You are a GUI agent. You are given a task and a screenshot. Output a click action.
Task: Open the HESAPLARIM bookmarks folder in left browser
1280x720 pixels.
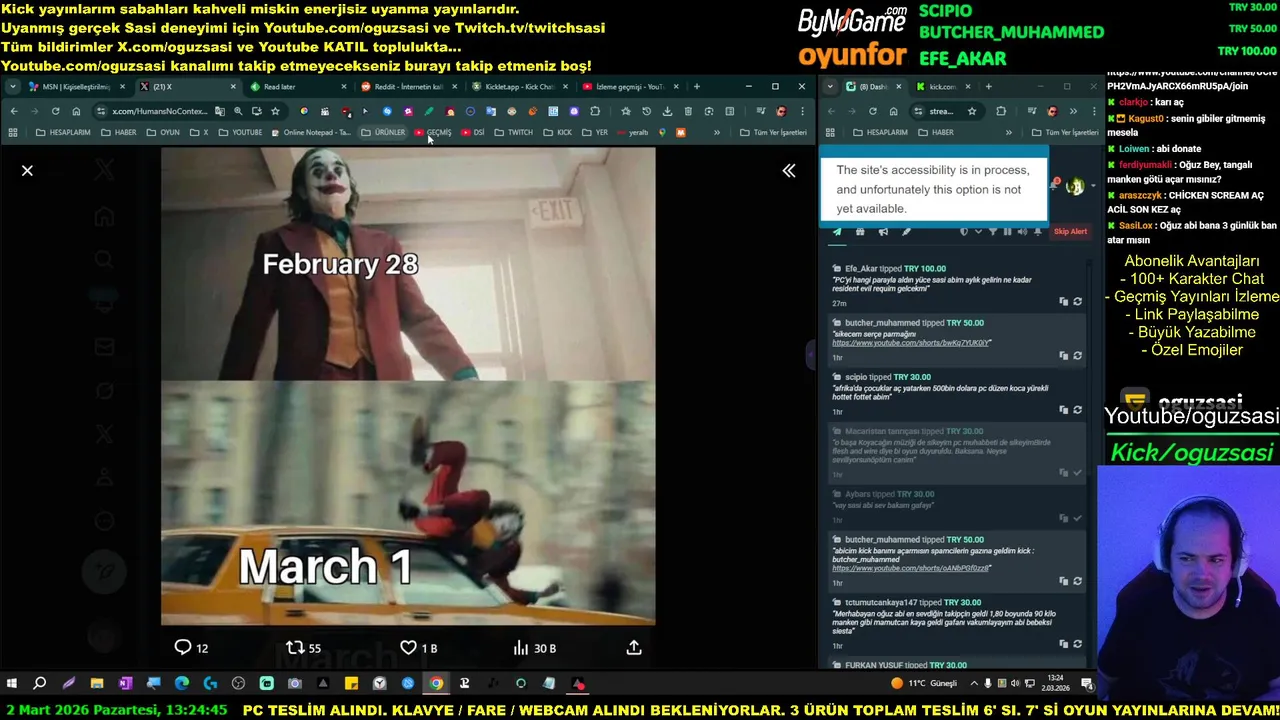tap(62, 132)
